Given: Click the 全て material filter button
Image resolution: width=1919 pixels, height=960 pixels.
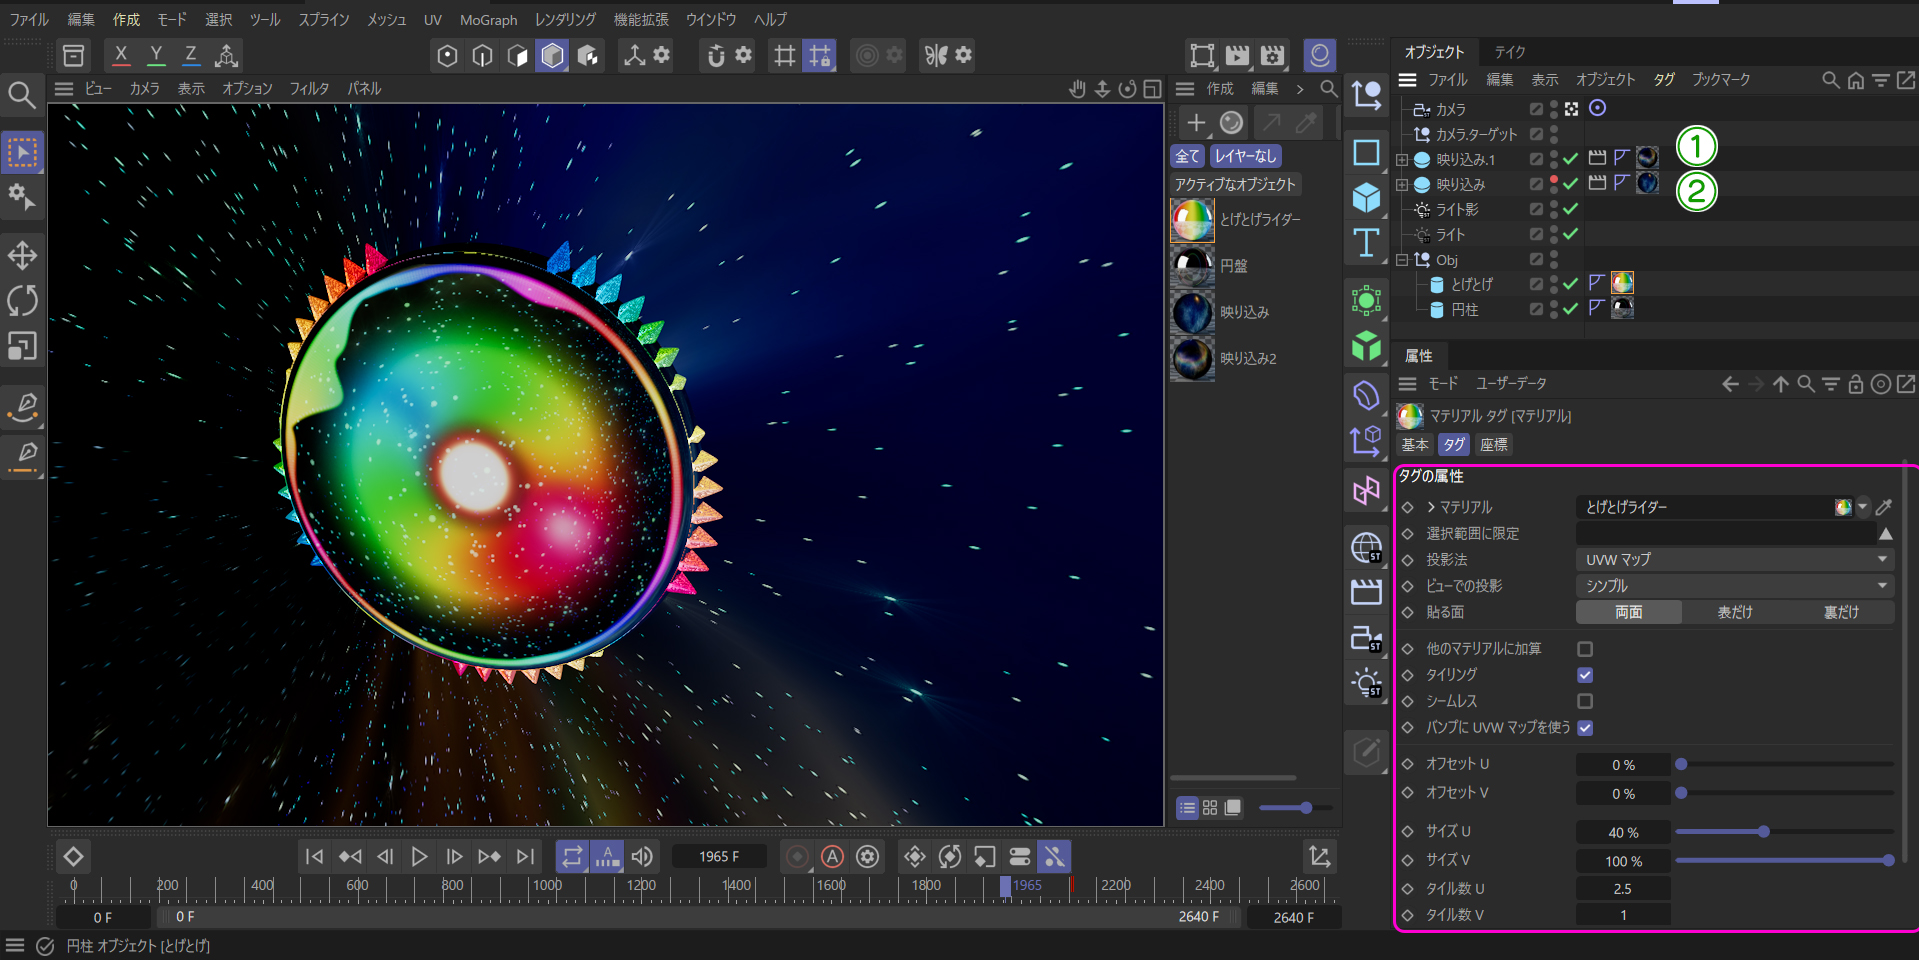Looking at the screenshot, I should tap(1187, 156).
